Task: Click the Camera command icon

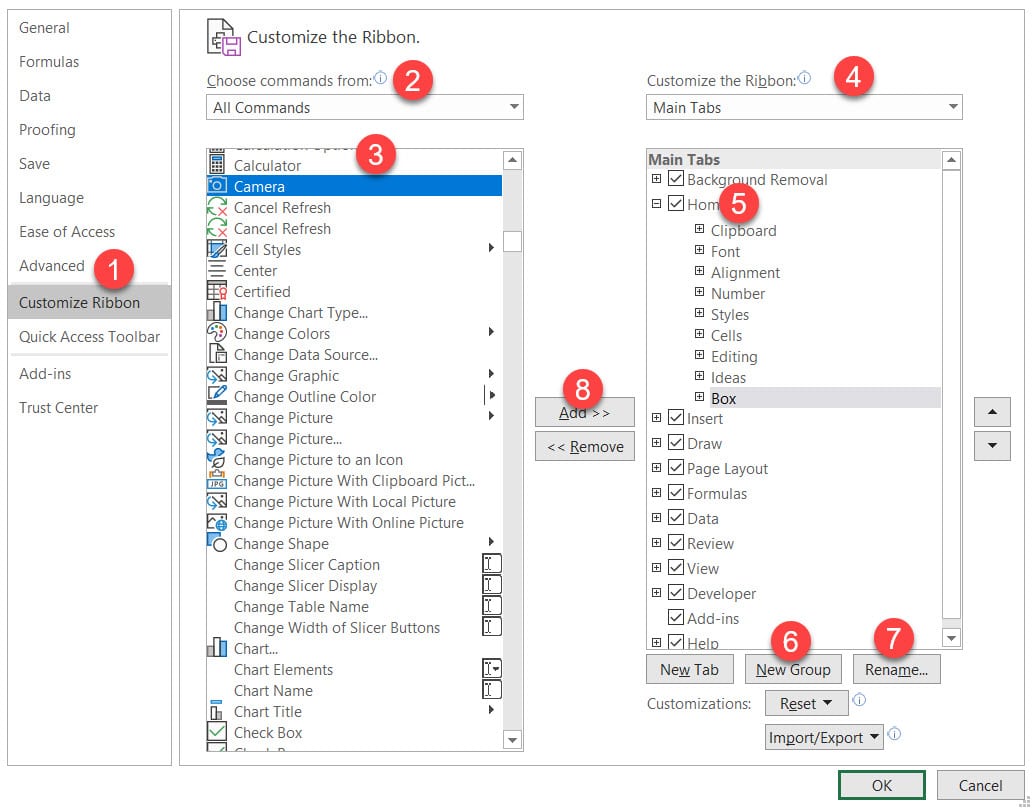Action: pyautogui.click(x=217, y=186)
